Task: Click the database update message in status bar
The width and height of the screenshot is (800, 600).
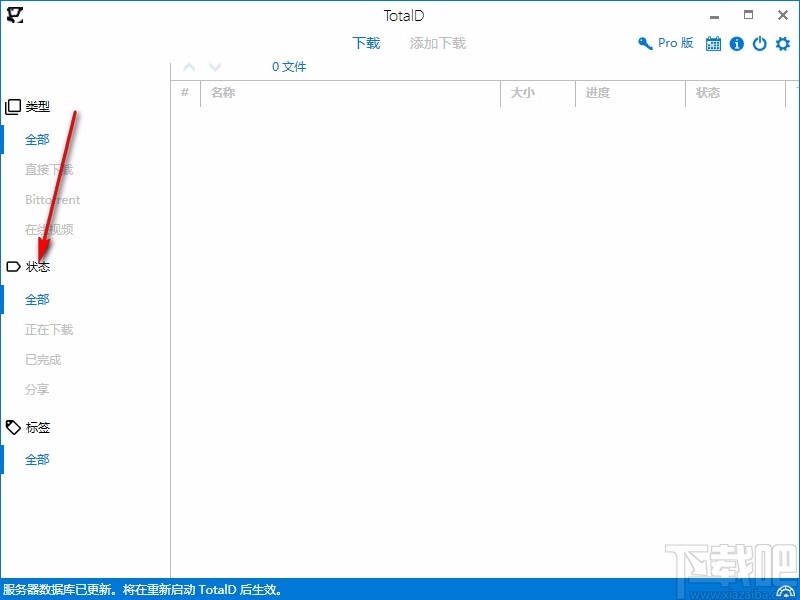Action: point(140,590)
